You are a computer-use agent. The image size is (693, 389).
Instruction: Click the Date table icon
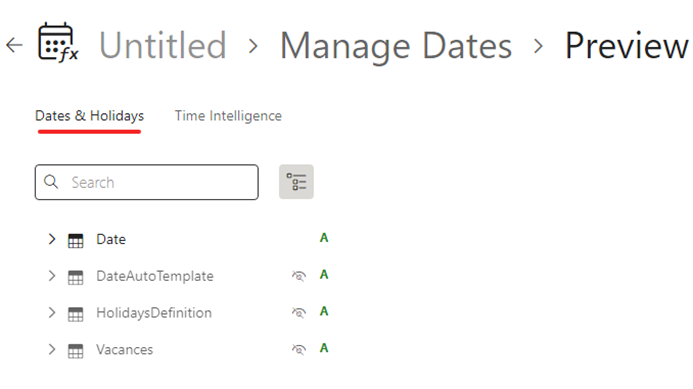76,240
